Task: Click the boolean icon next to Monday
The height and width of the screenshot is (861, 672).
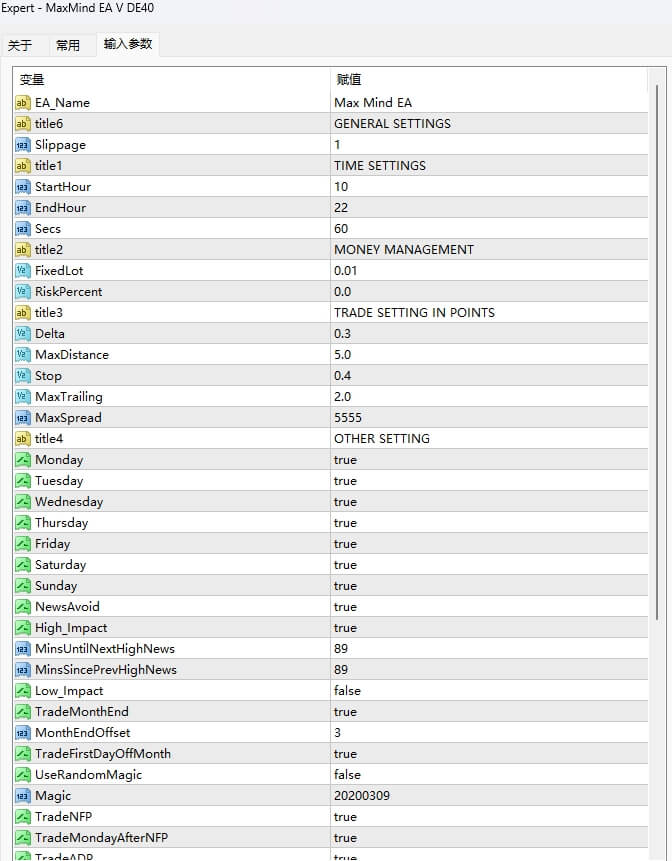Action: pos(22,459)
